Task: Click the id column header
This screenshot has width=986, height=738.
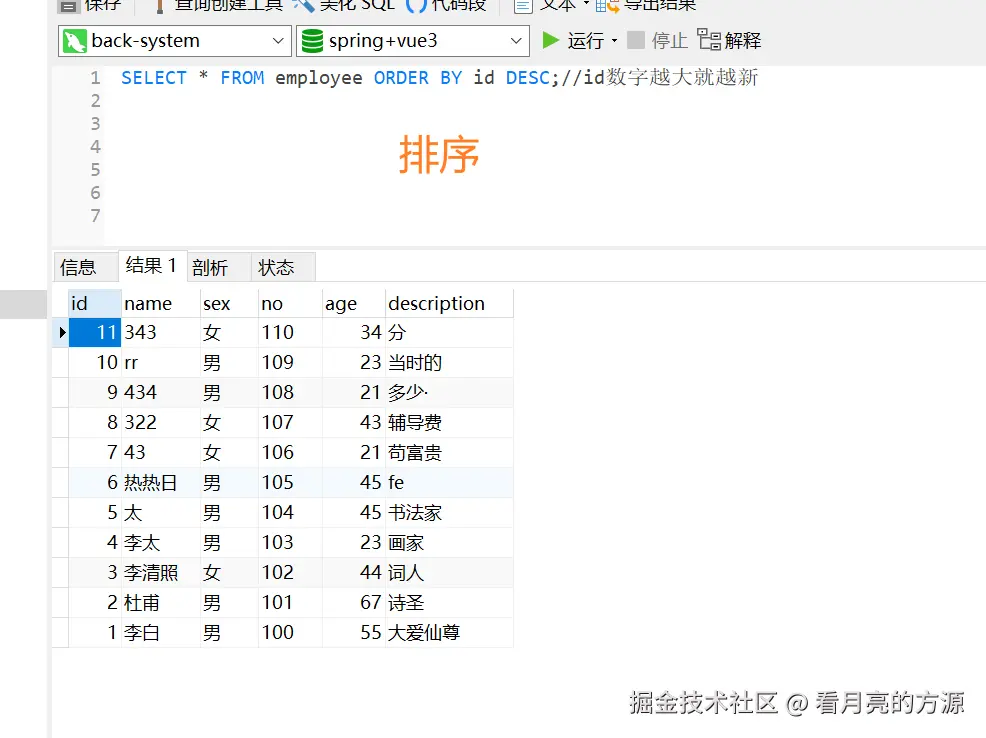Action: pos(94,304)
